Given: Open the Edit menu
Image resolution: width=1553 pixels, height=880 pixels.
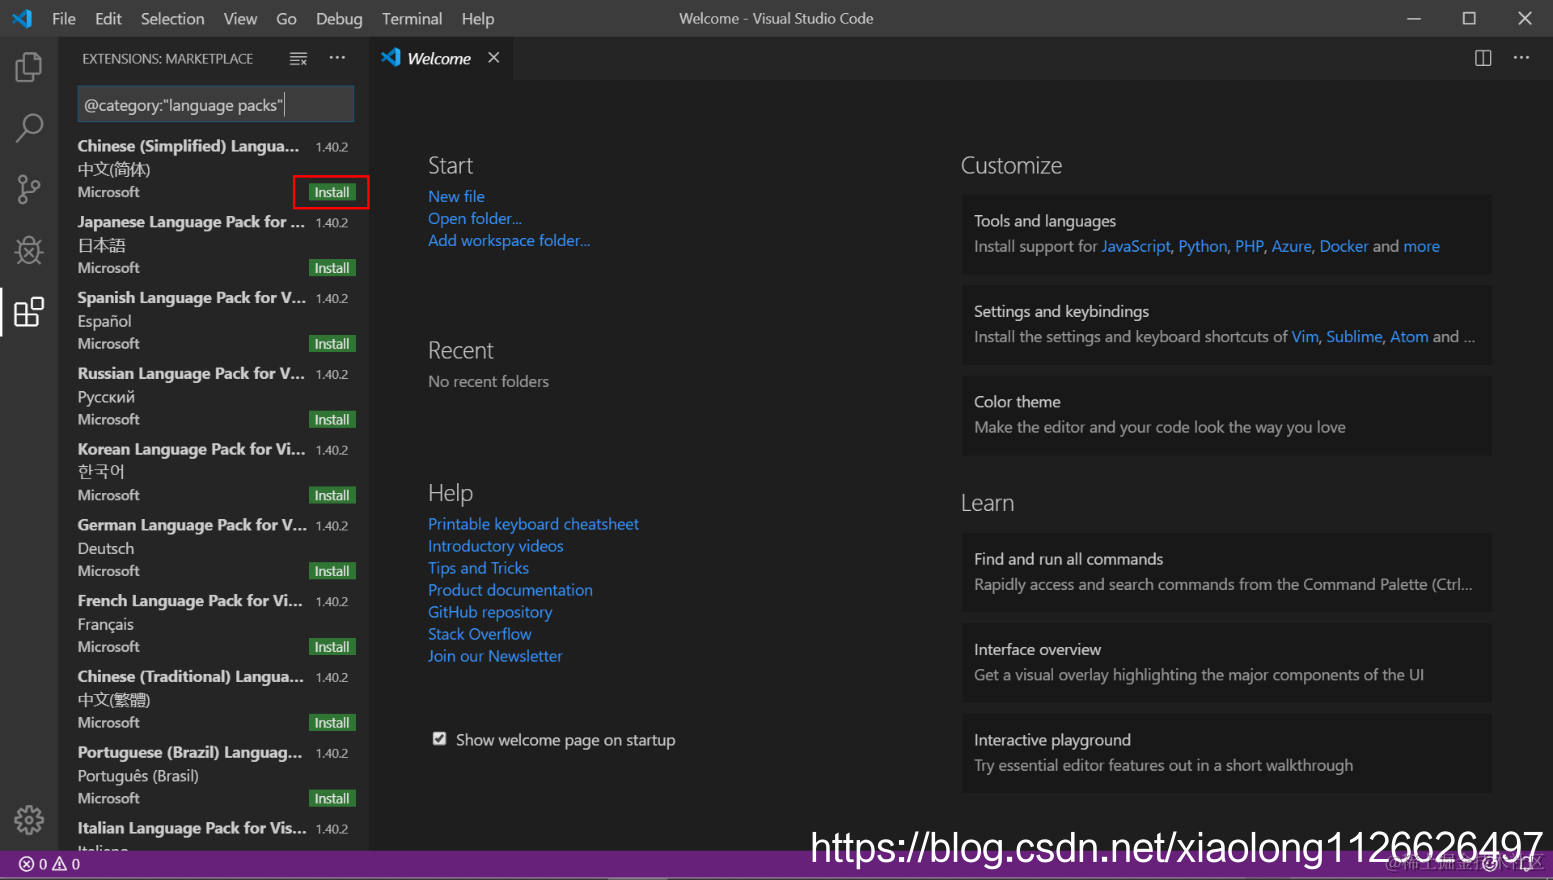Looking at the screenshot, I should 108,18.
